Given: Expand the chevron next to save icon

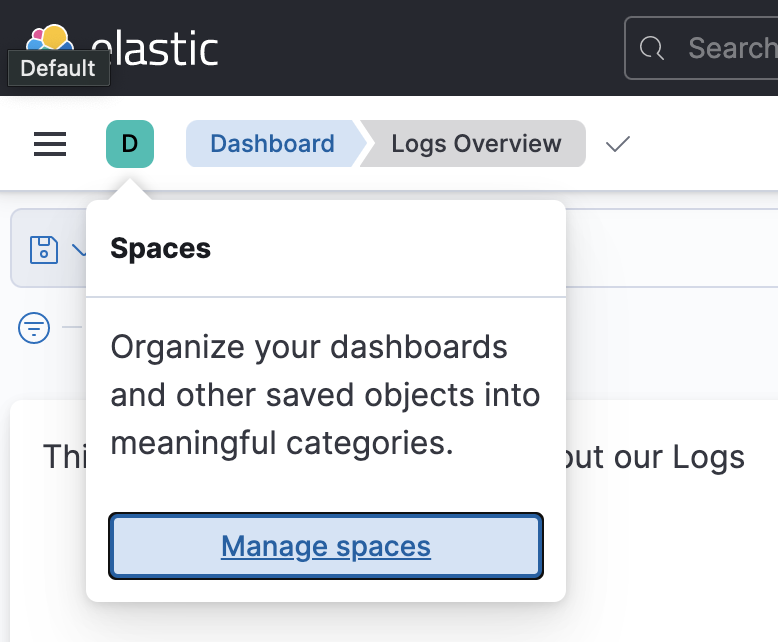Looking at the screenshot, I should 78,249.
